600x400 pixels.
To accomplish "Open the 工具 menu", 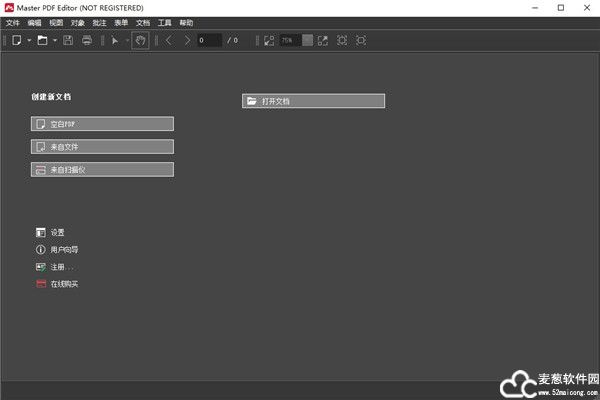I will [x=165, y=22].
